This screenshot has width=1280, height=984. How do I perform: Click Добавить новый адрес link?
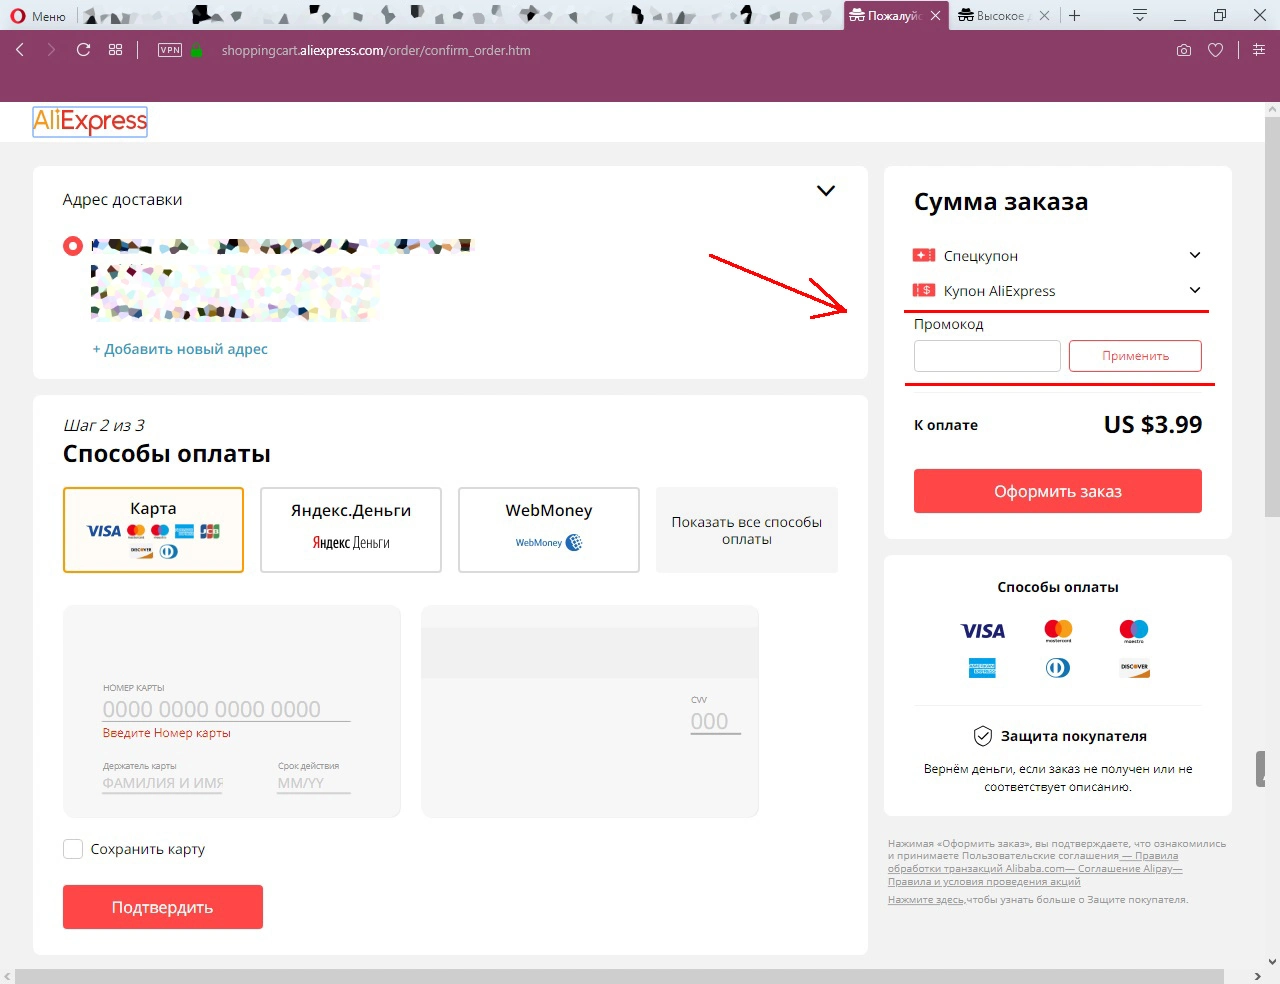click(180, 349)
